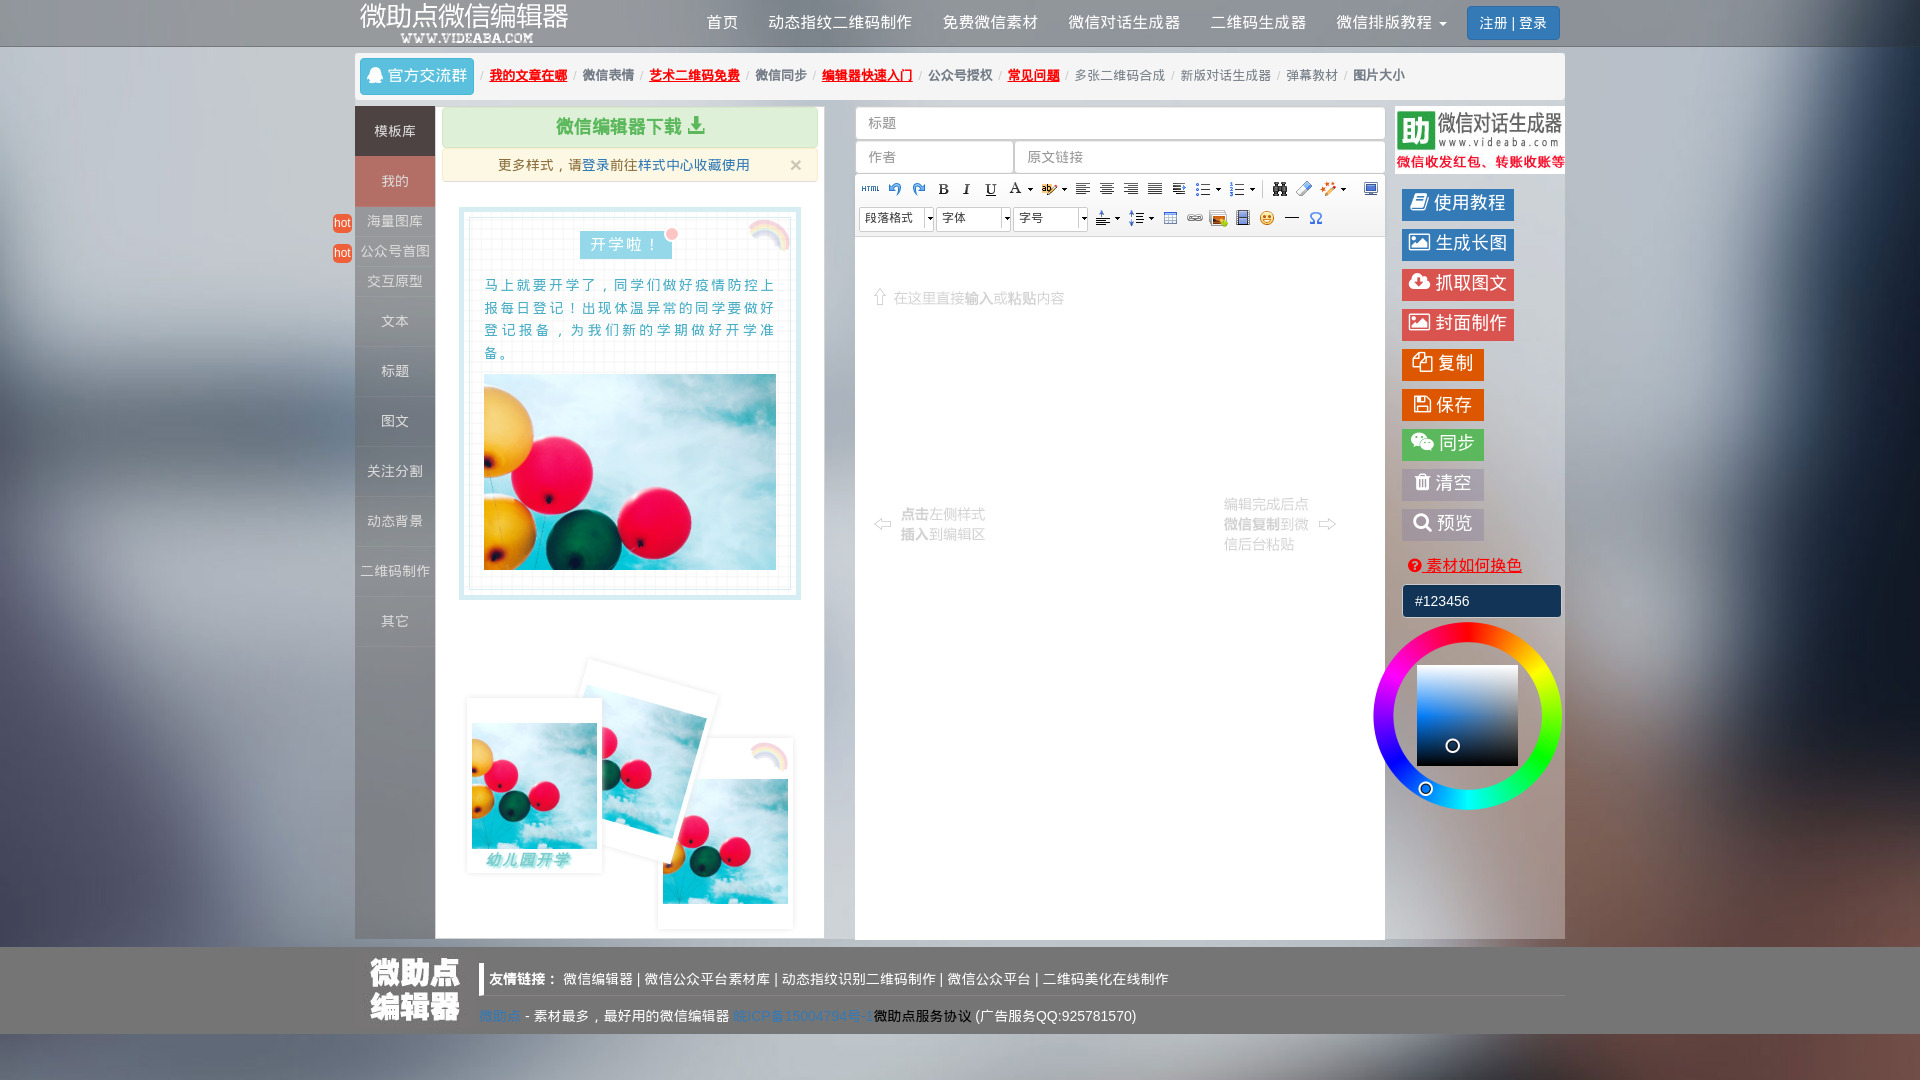1920x1080 pixels.
Task: Open the 字号 font size dropdown
Action: pos(1050,218)
